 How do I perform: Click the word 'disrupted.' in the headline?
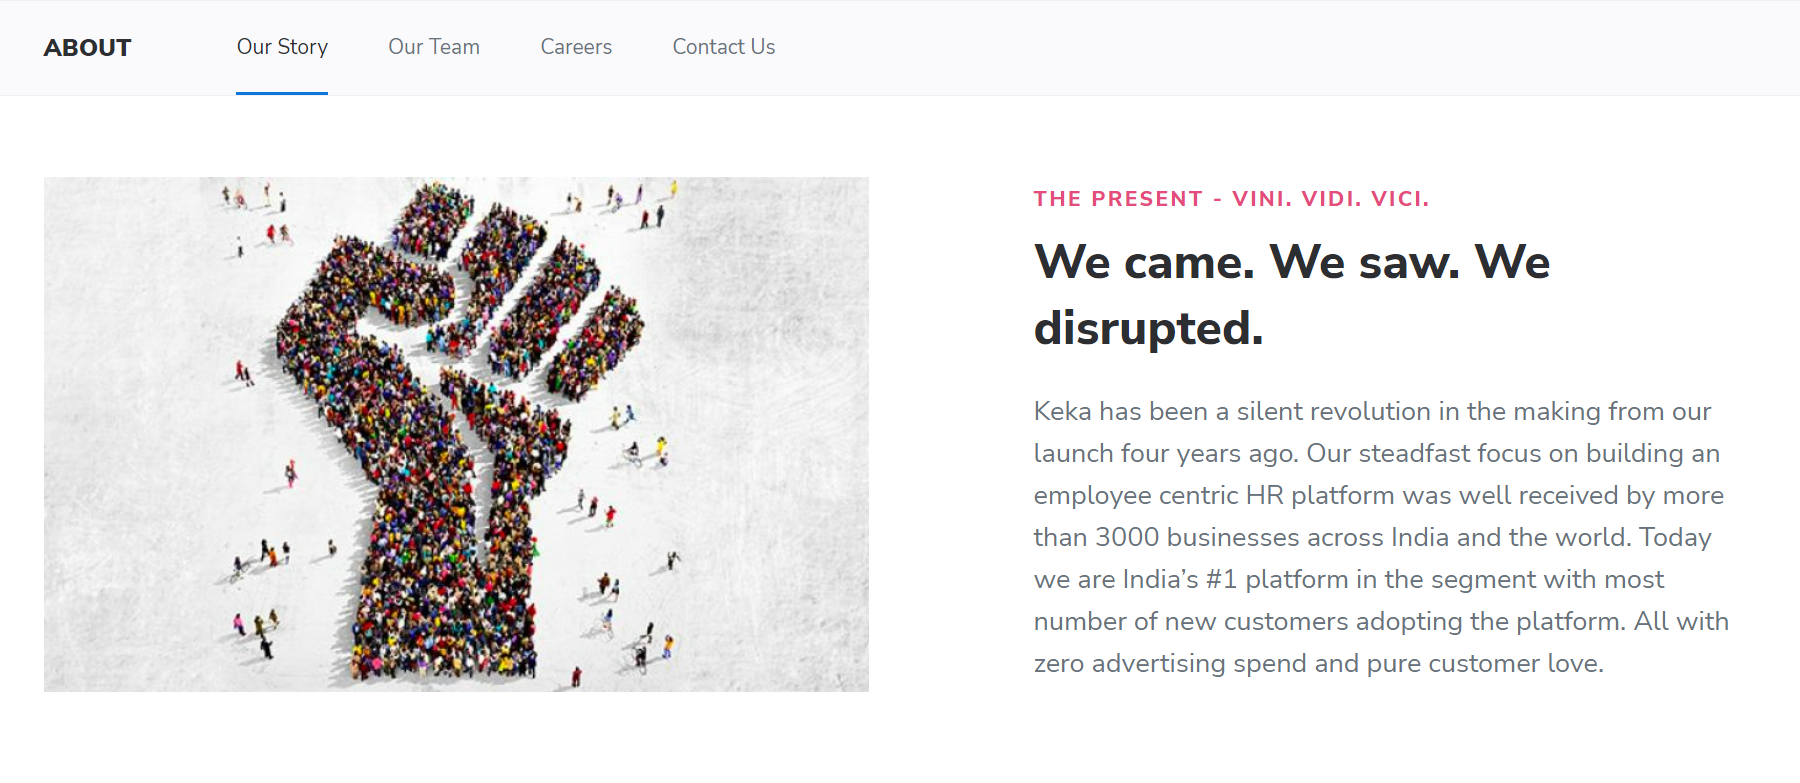[x=1148, y=328]
